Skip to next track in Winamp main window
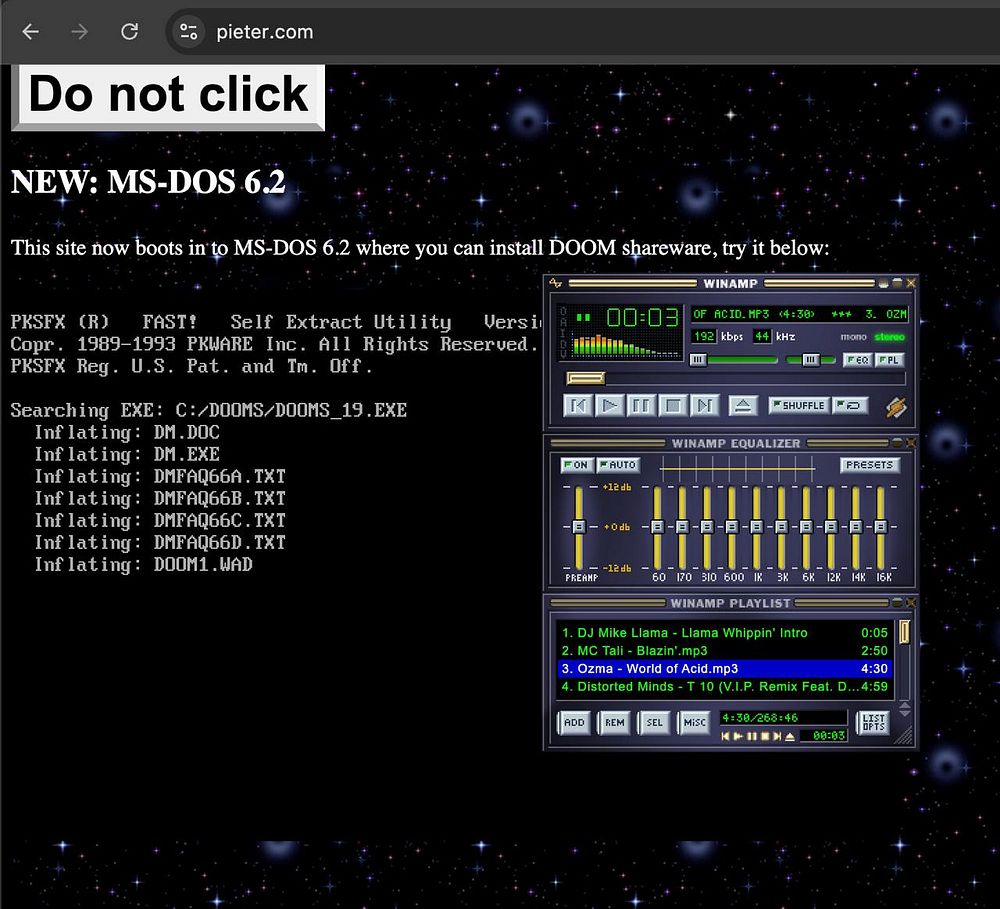1000x909 pixels. point(705,406)
